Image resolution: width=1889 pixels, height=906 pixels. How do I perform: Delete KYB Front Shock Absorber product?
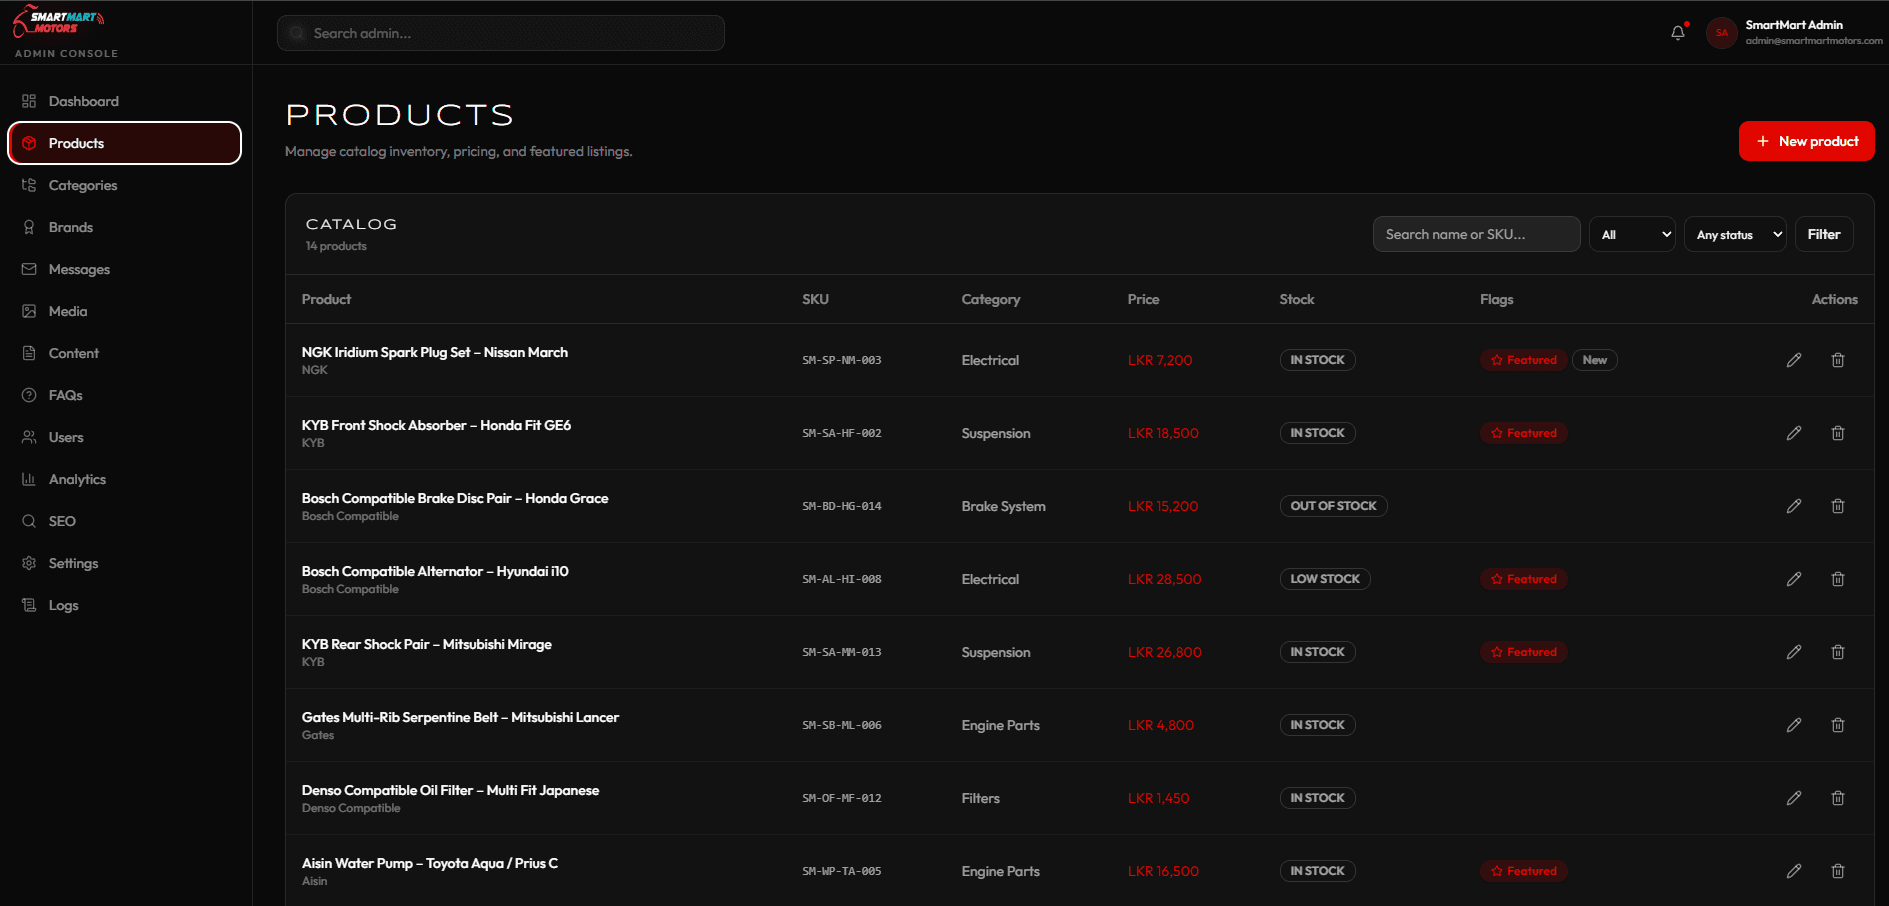(x=1838, y=433)
